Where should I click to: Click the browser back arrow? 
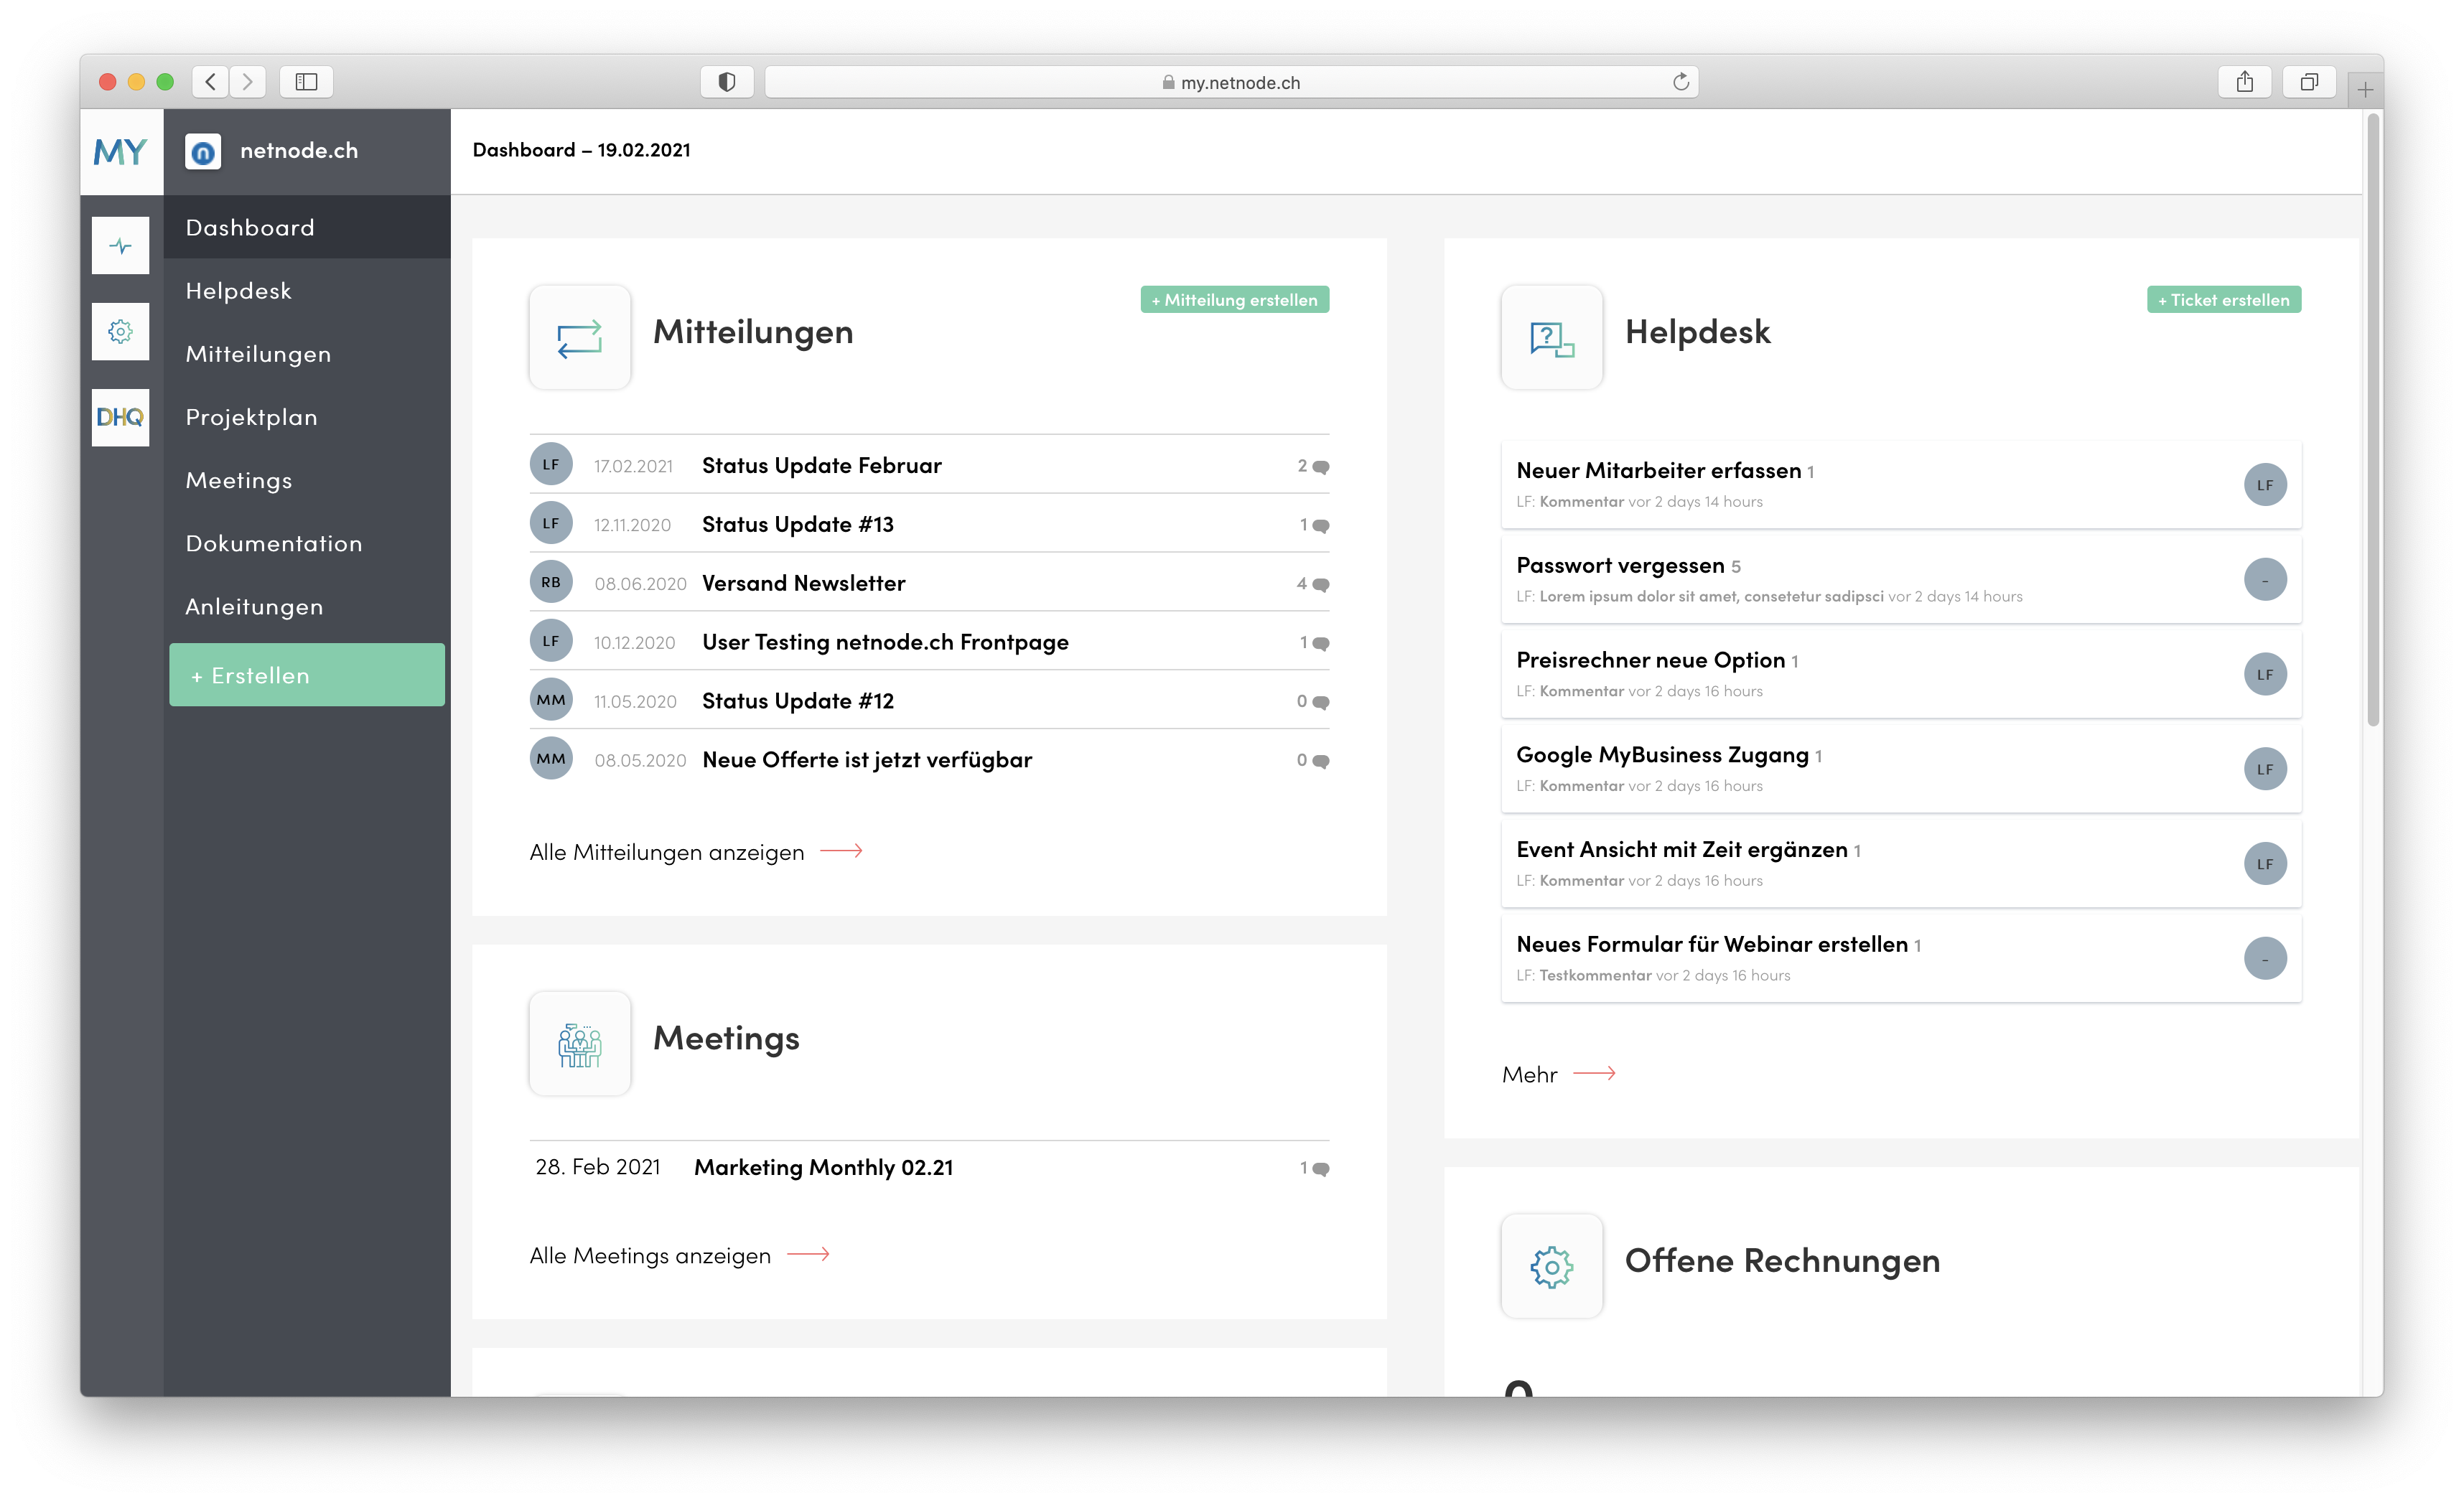(210, 82)
